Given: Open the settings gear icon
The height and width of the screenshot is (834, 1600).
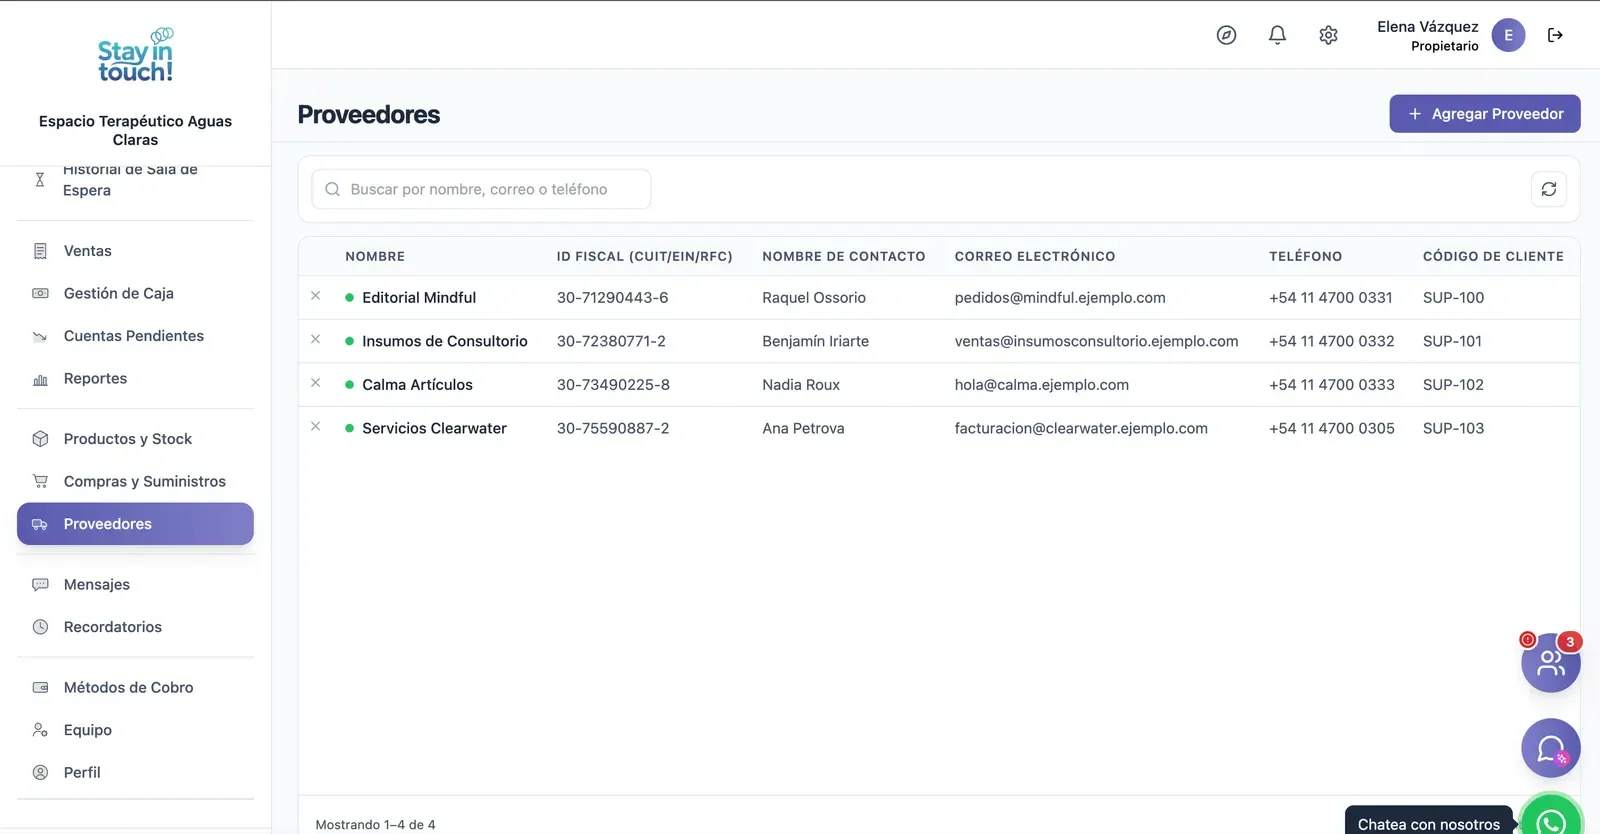Looking at the screenshot, I should click(x=1328, y=35).
